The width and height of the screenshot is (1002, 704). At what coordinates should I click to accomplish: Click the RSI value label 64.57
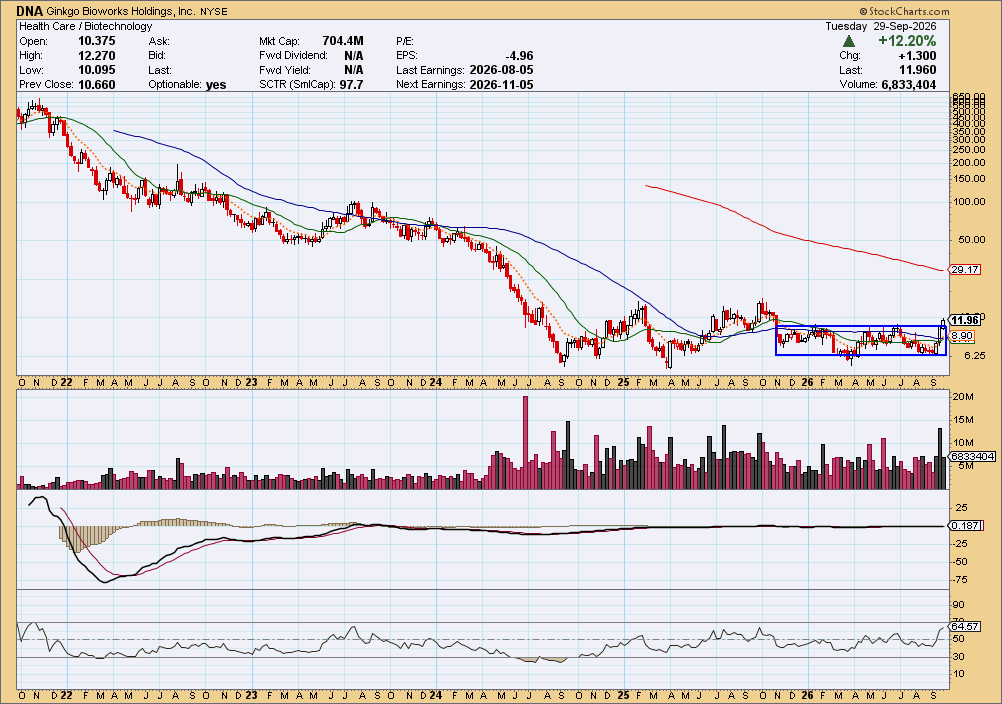point(965,627)
